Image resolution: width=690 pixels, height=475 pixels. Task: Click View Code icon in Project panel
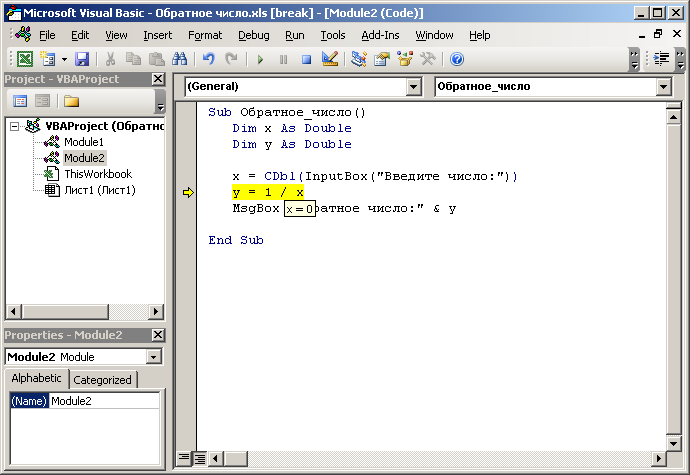[x=20, y=101]
